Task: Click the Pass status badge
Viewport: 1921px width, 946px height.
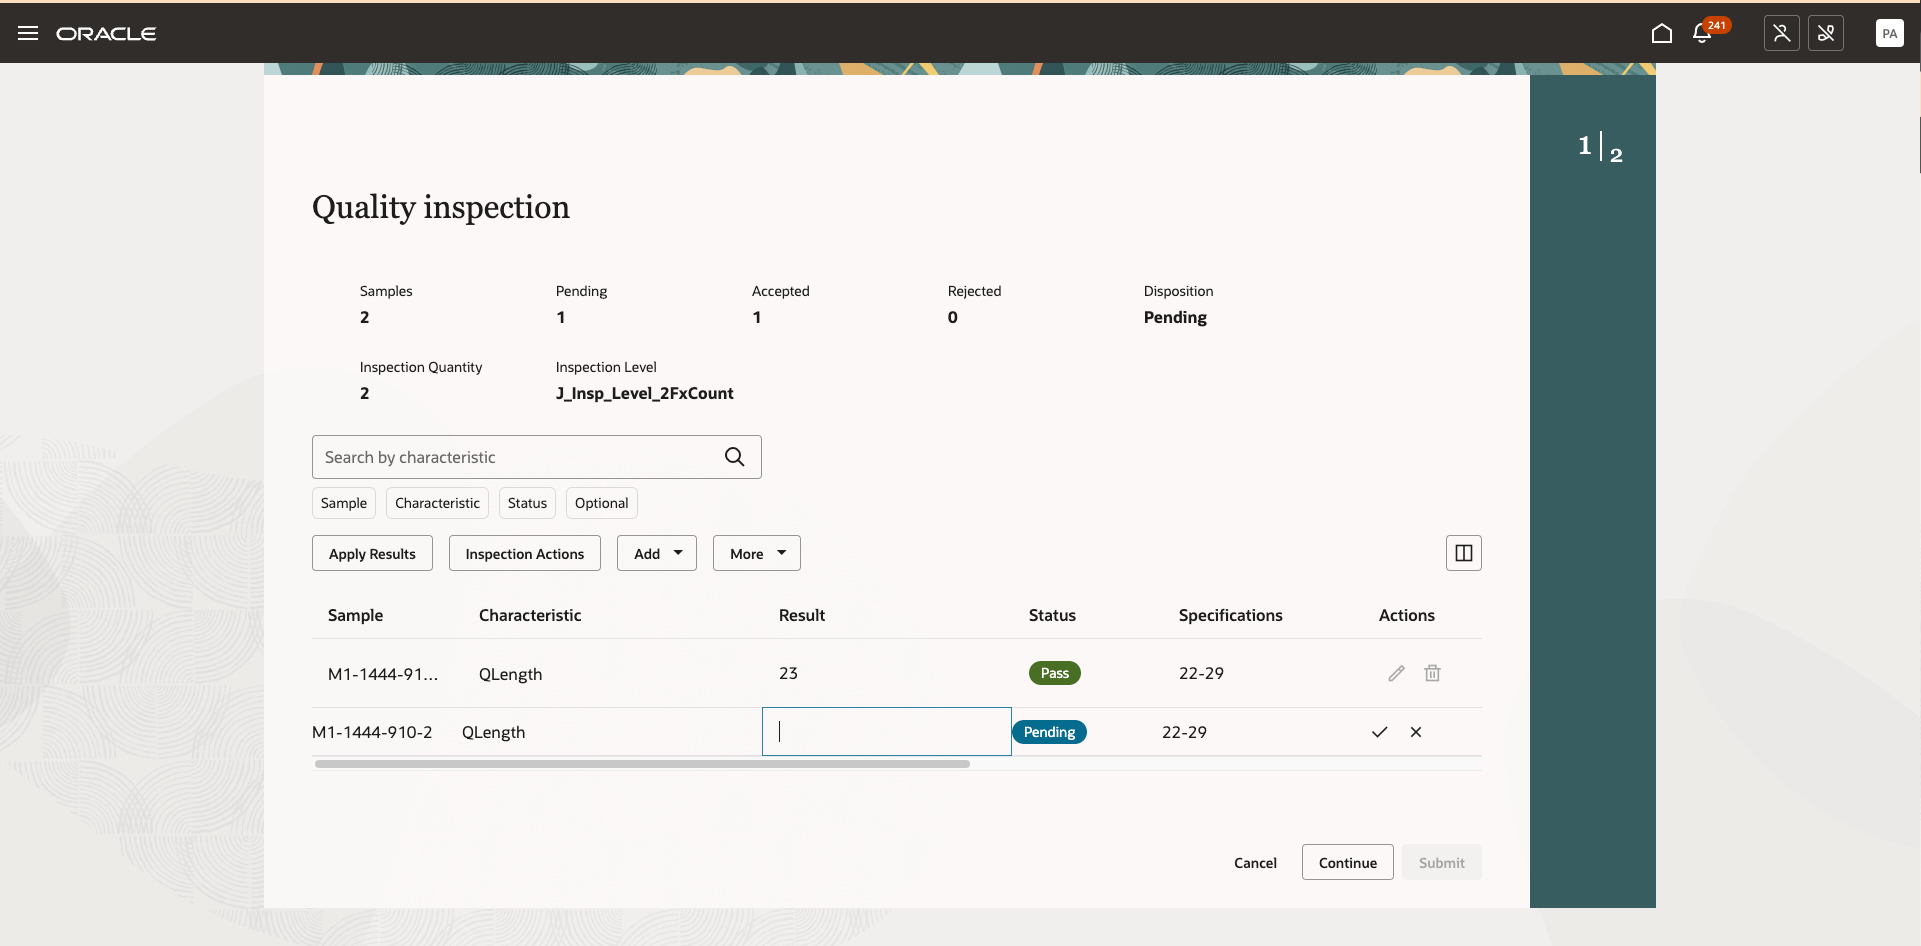Action: (x=1055, y=673)
